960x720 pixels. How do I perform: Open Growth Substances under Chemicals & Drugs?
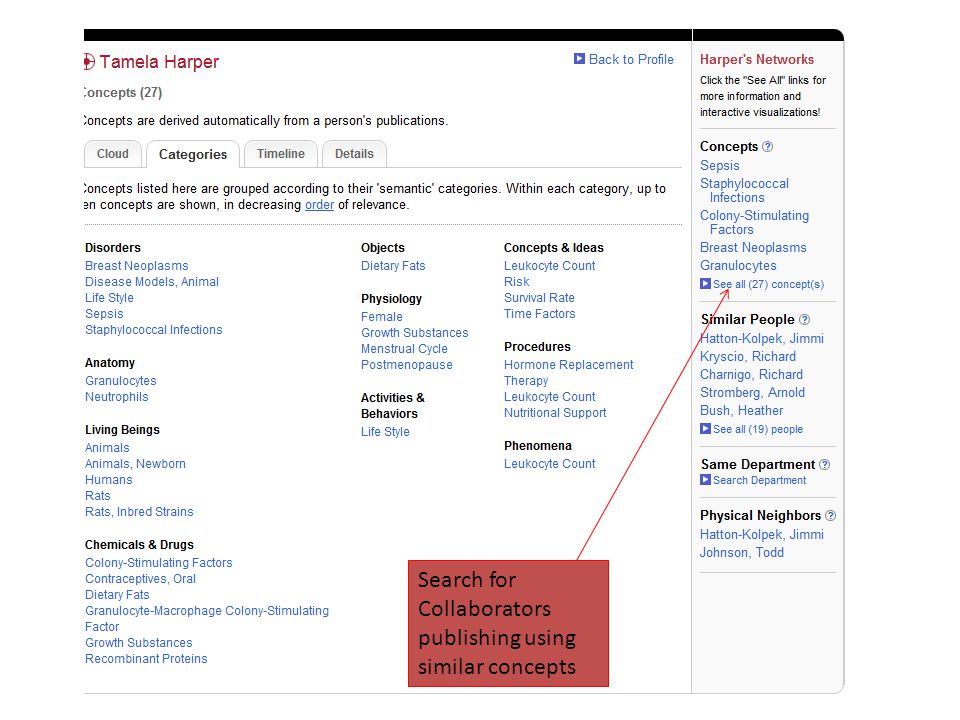click(138, 642)
